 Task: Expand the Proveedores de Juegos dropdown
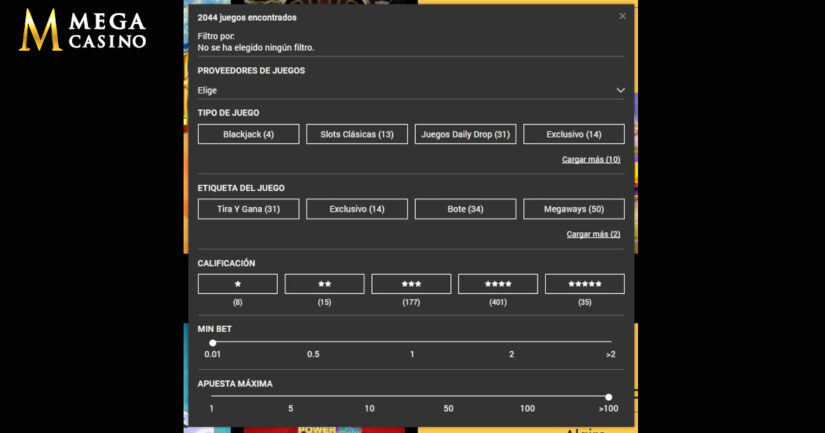click(x=411, y=90)
